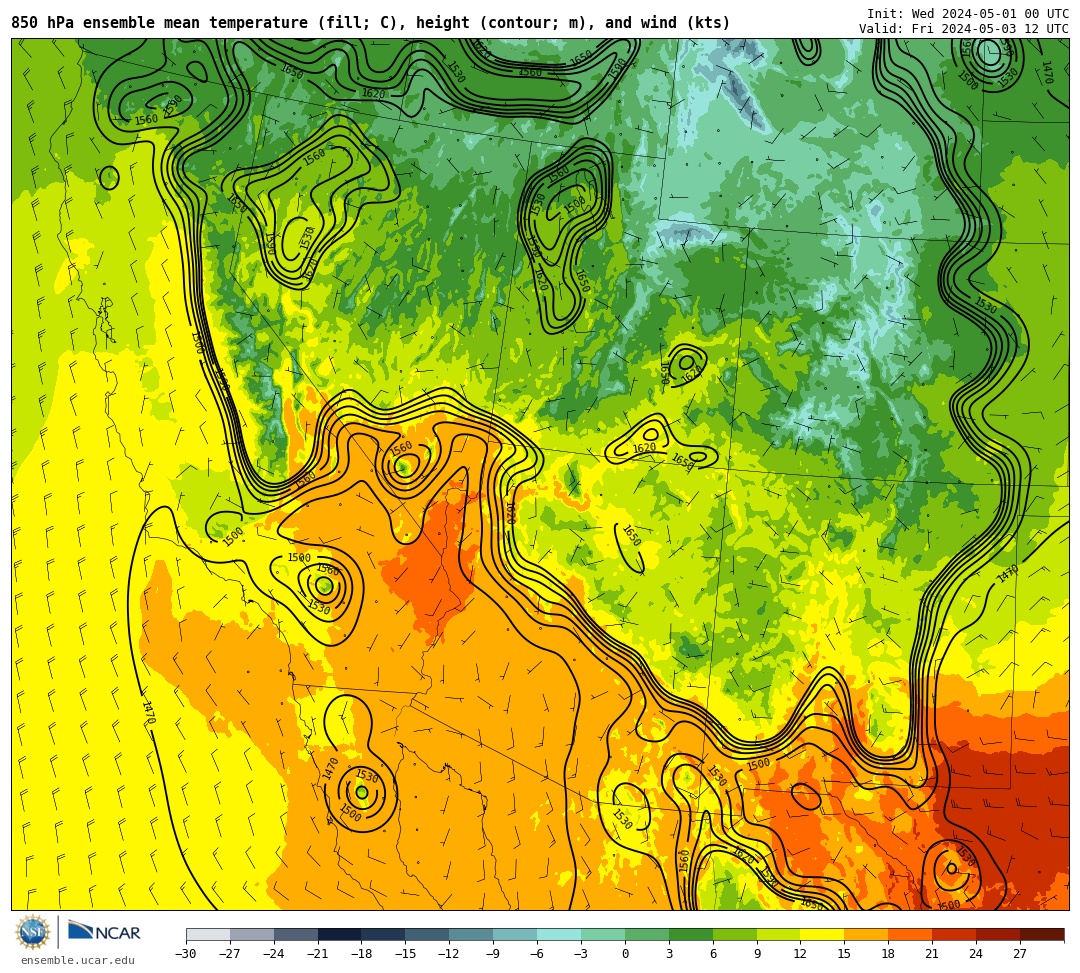Click the Init: Wed 2024-05-01 00 UTC text
Image resolution: width=1080 pixels, height=973 pixels.
pos(968,14)
